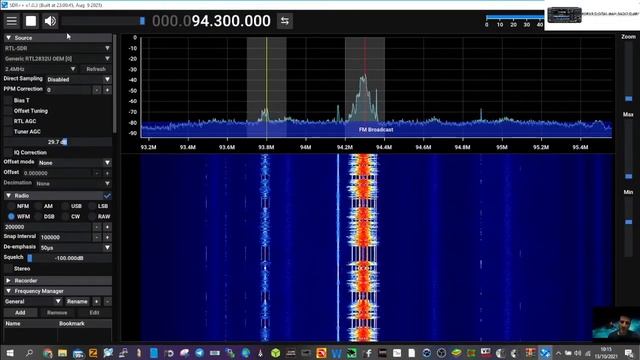This screenshot has height=360, width=640.
Task: Open De-emphasis 50µs dropdown
Action: [75, 248]
